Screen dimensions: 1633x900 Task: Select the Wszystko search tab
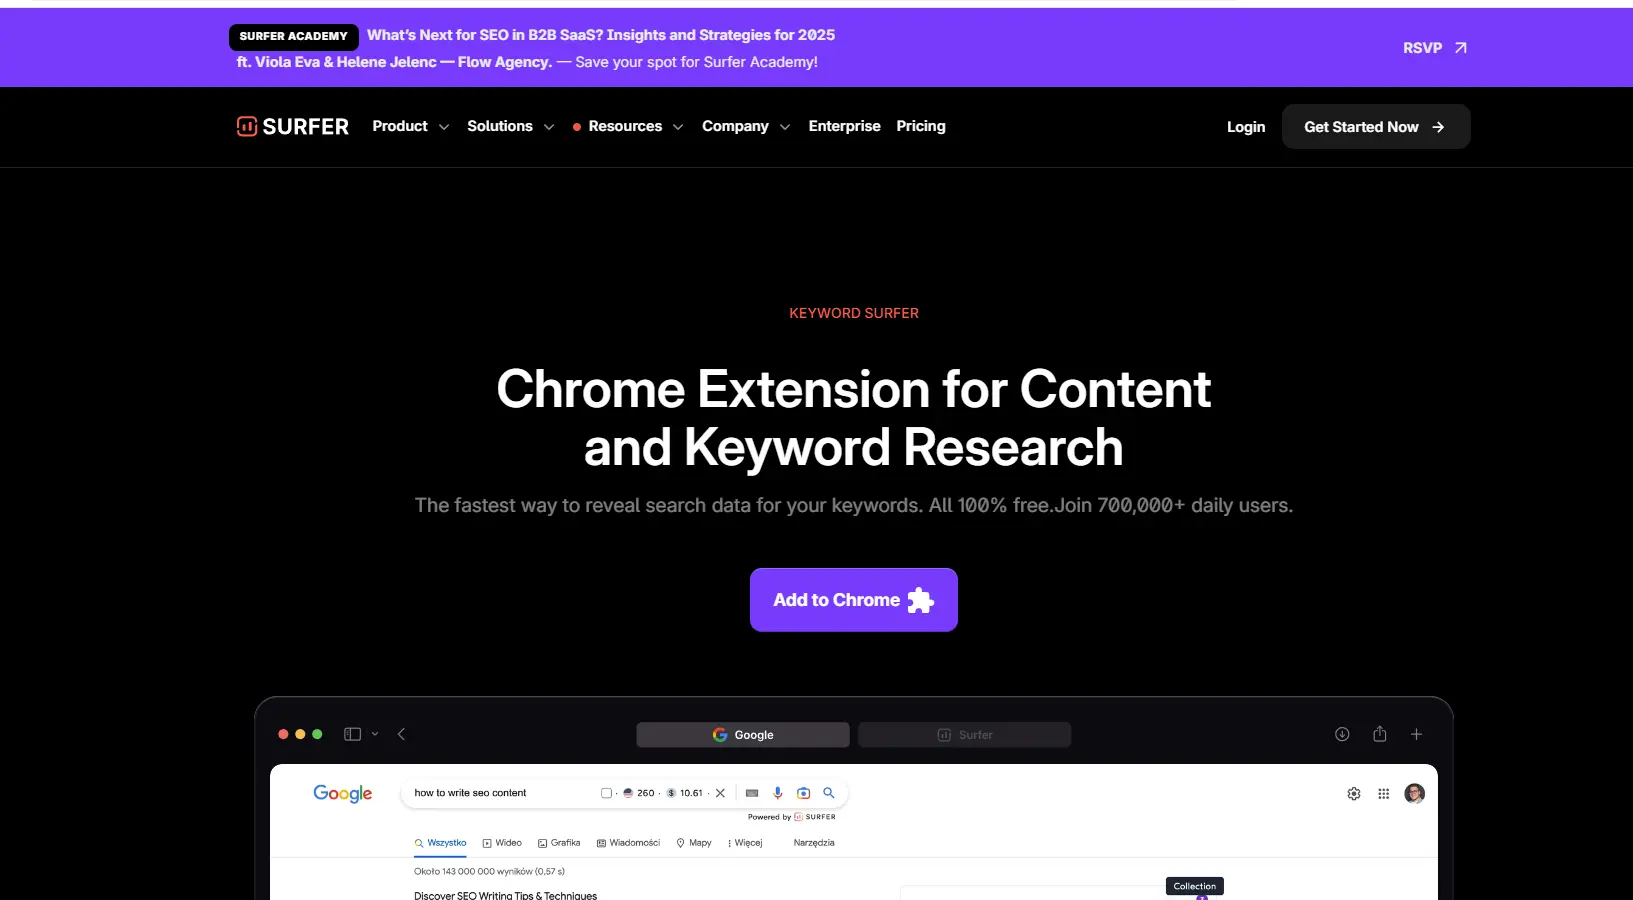click(x=440, y=843)
